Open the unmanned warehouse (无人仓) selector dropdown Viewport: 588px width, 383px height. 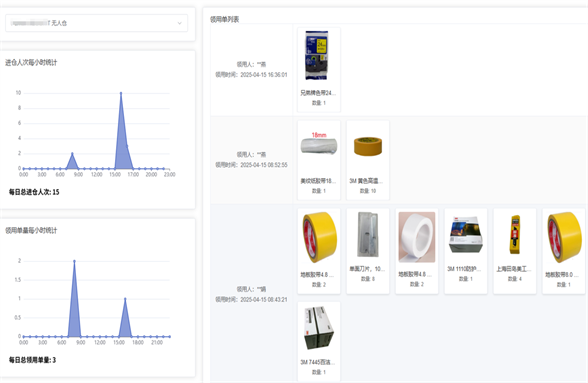pos(96,23)
